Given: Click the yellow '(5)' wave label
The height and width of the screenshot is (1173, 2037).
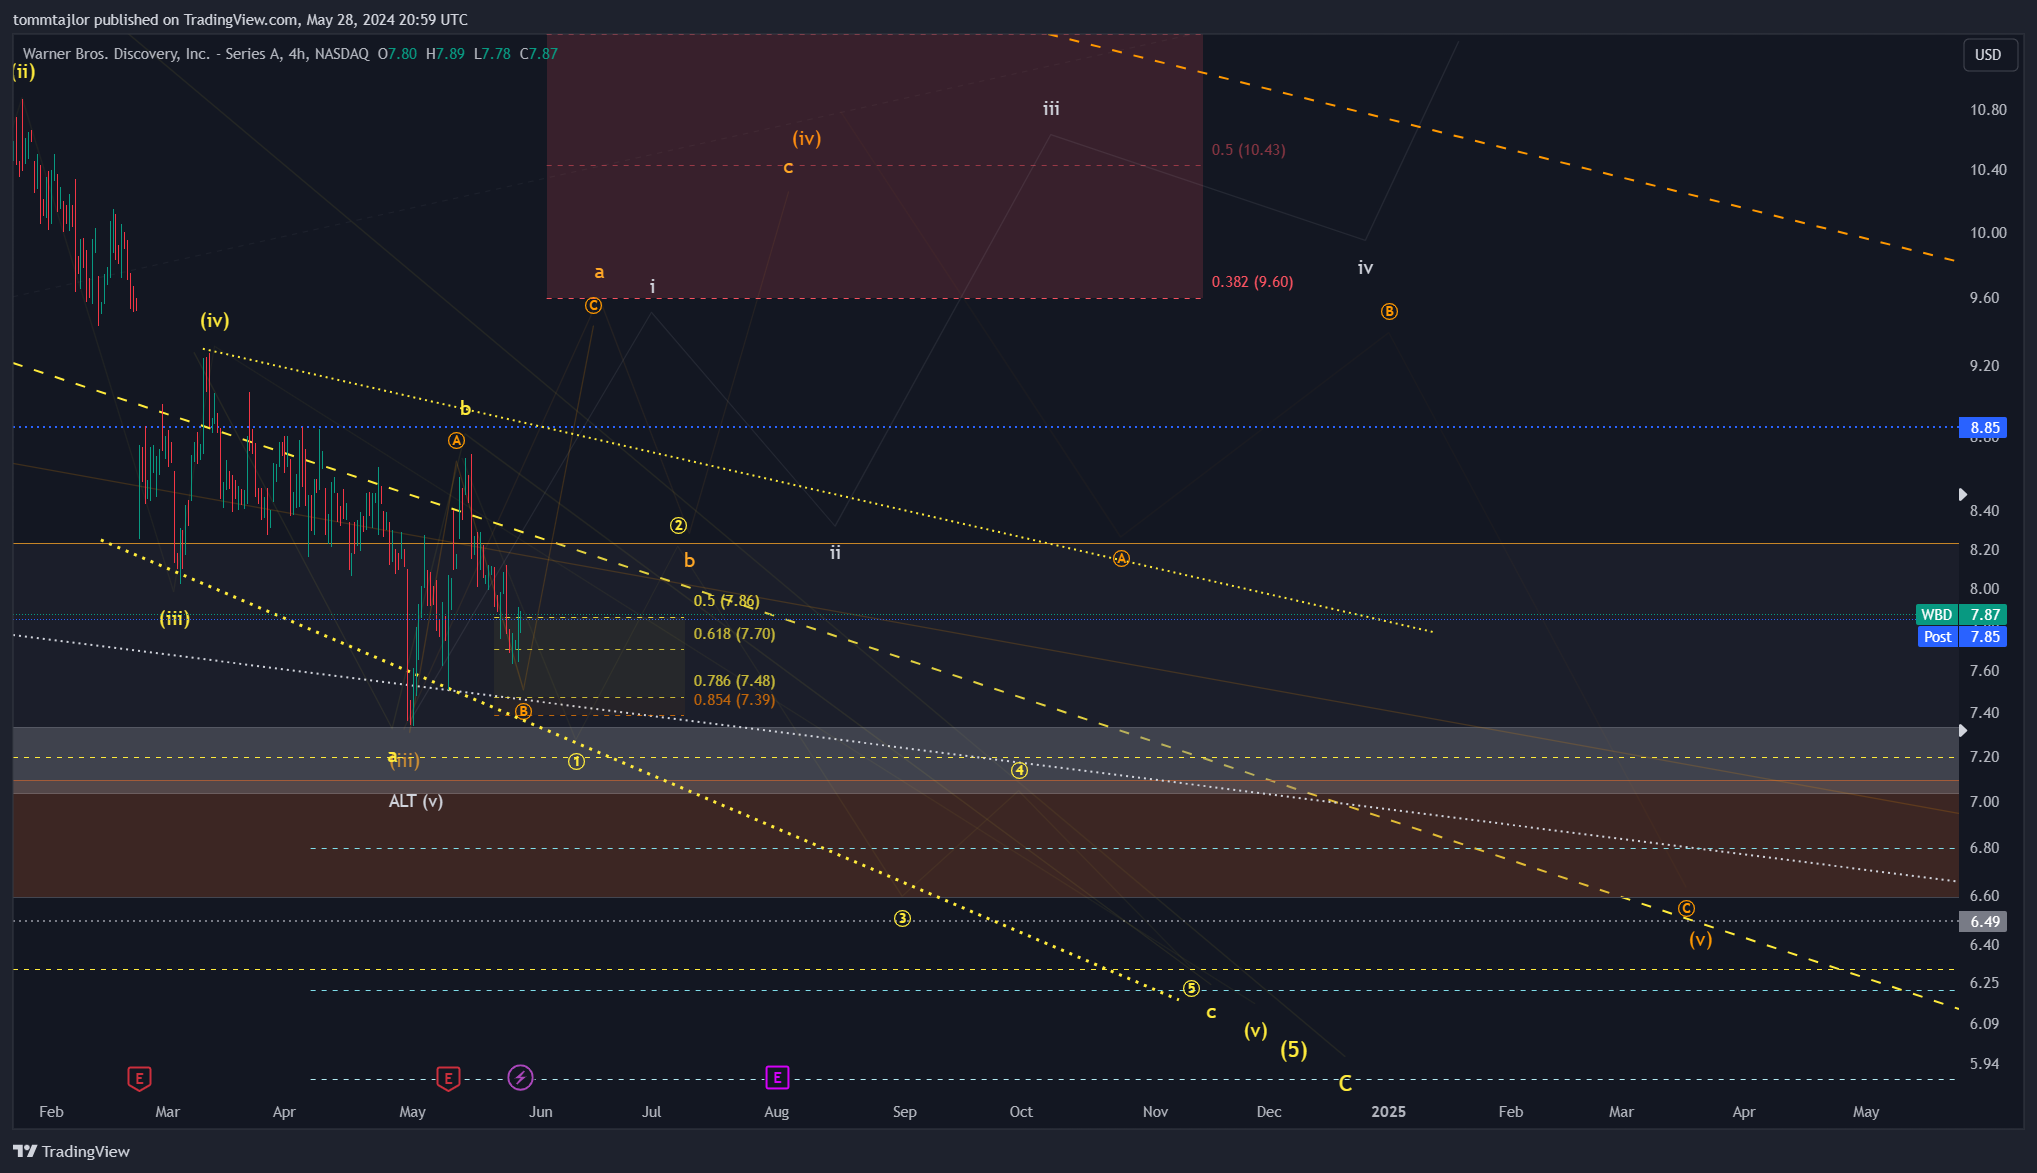Looking at the screenshot, I should [1294, 1049].
